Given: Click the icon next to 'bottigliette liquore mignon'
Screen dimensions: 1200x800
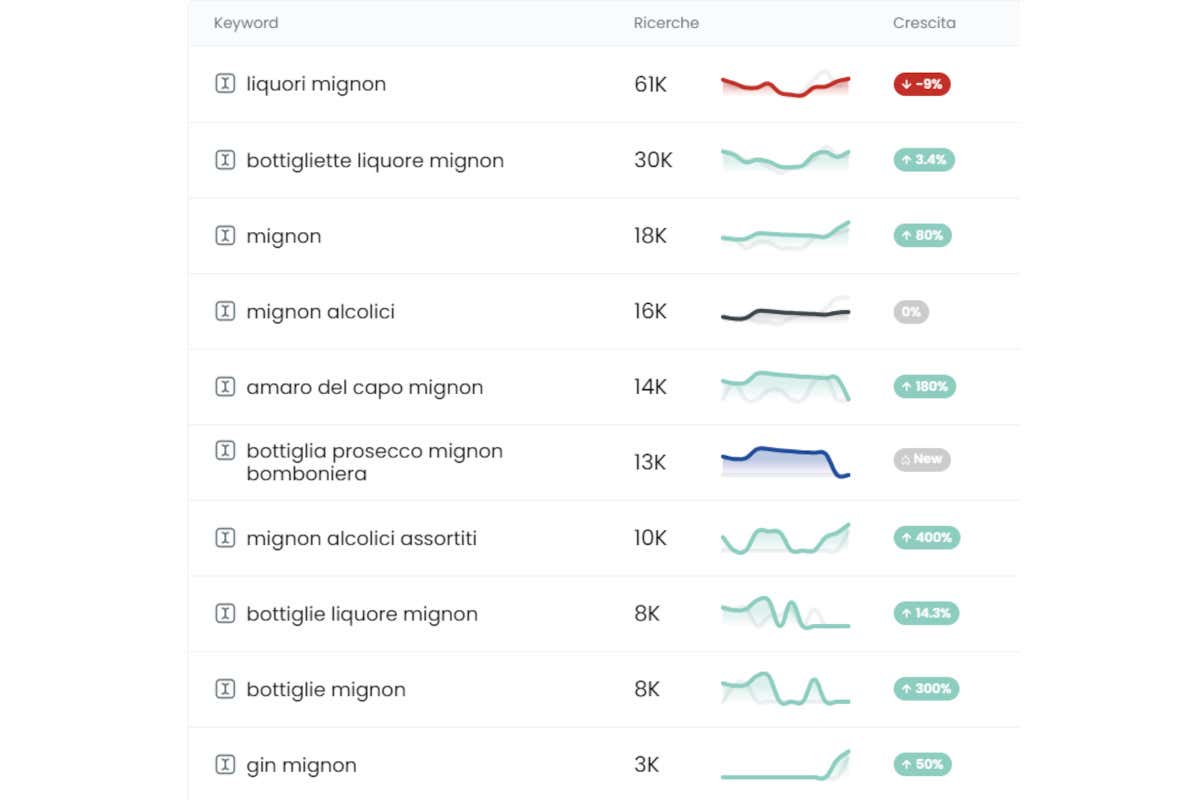Looking at the screenshot, I should (225, 160).
